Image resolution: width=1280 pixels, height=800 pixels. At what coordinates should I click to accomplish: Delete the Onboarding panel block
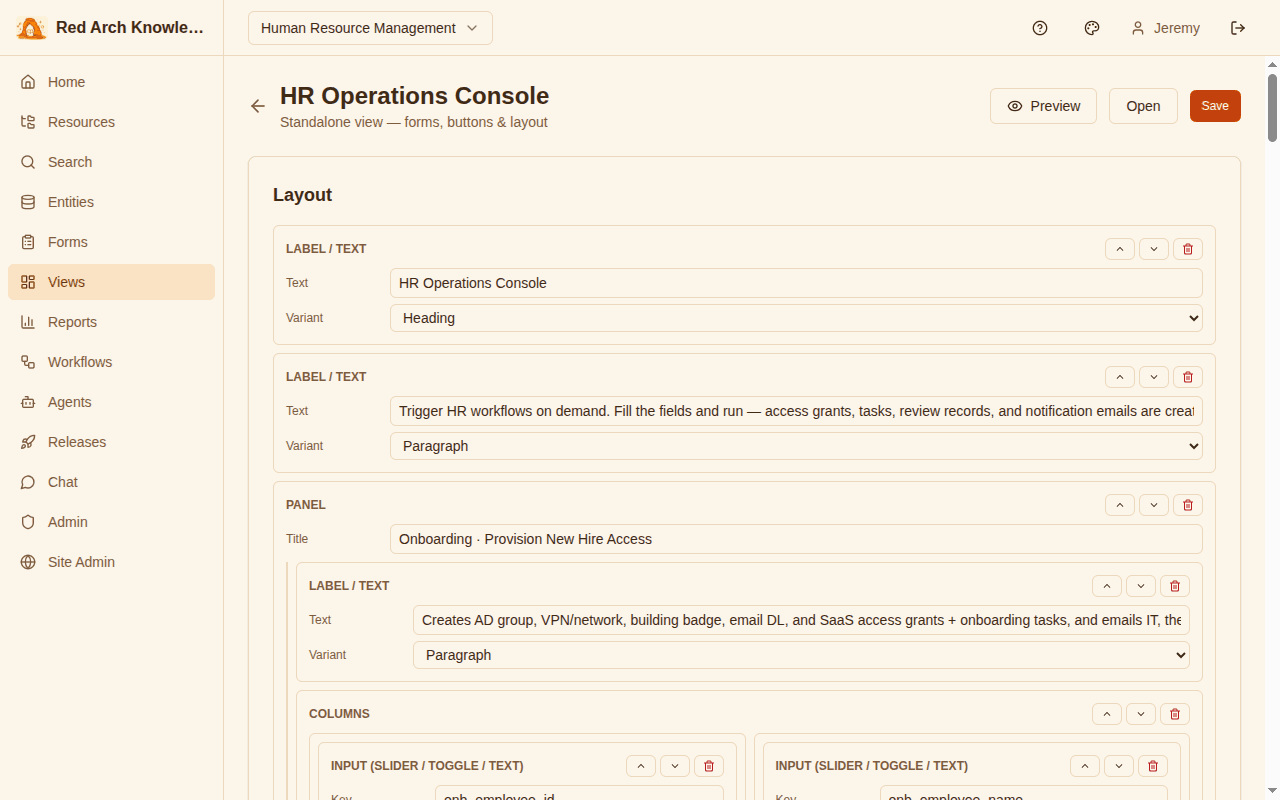point(1188,505)
